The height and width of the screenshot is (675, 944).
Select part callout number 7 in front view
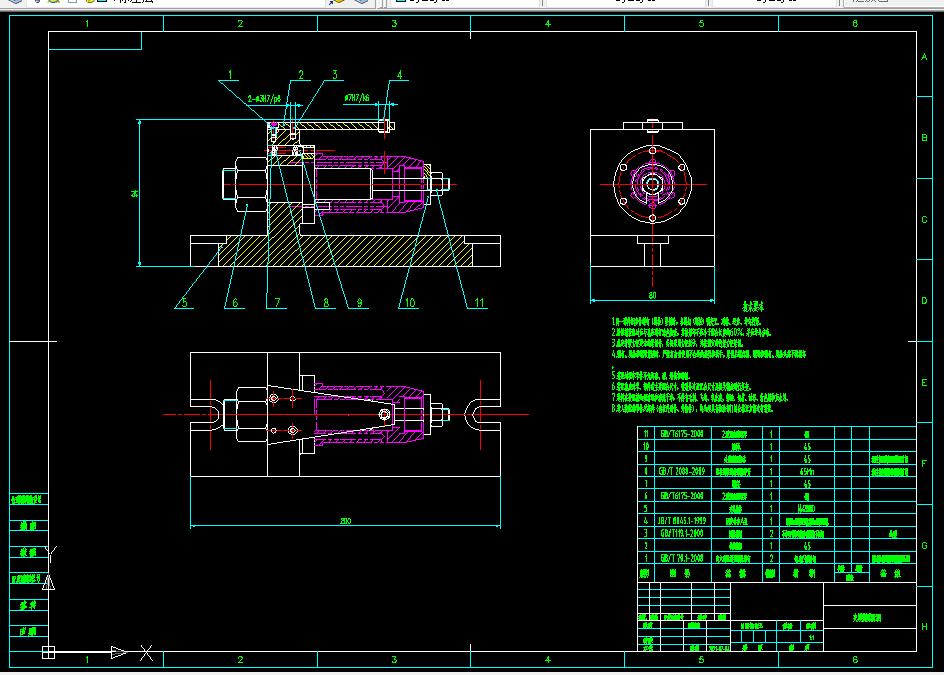point(277,303)
